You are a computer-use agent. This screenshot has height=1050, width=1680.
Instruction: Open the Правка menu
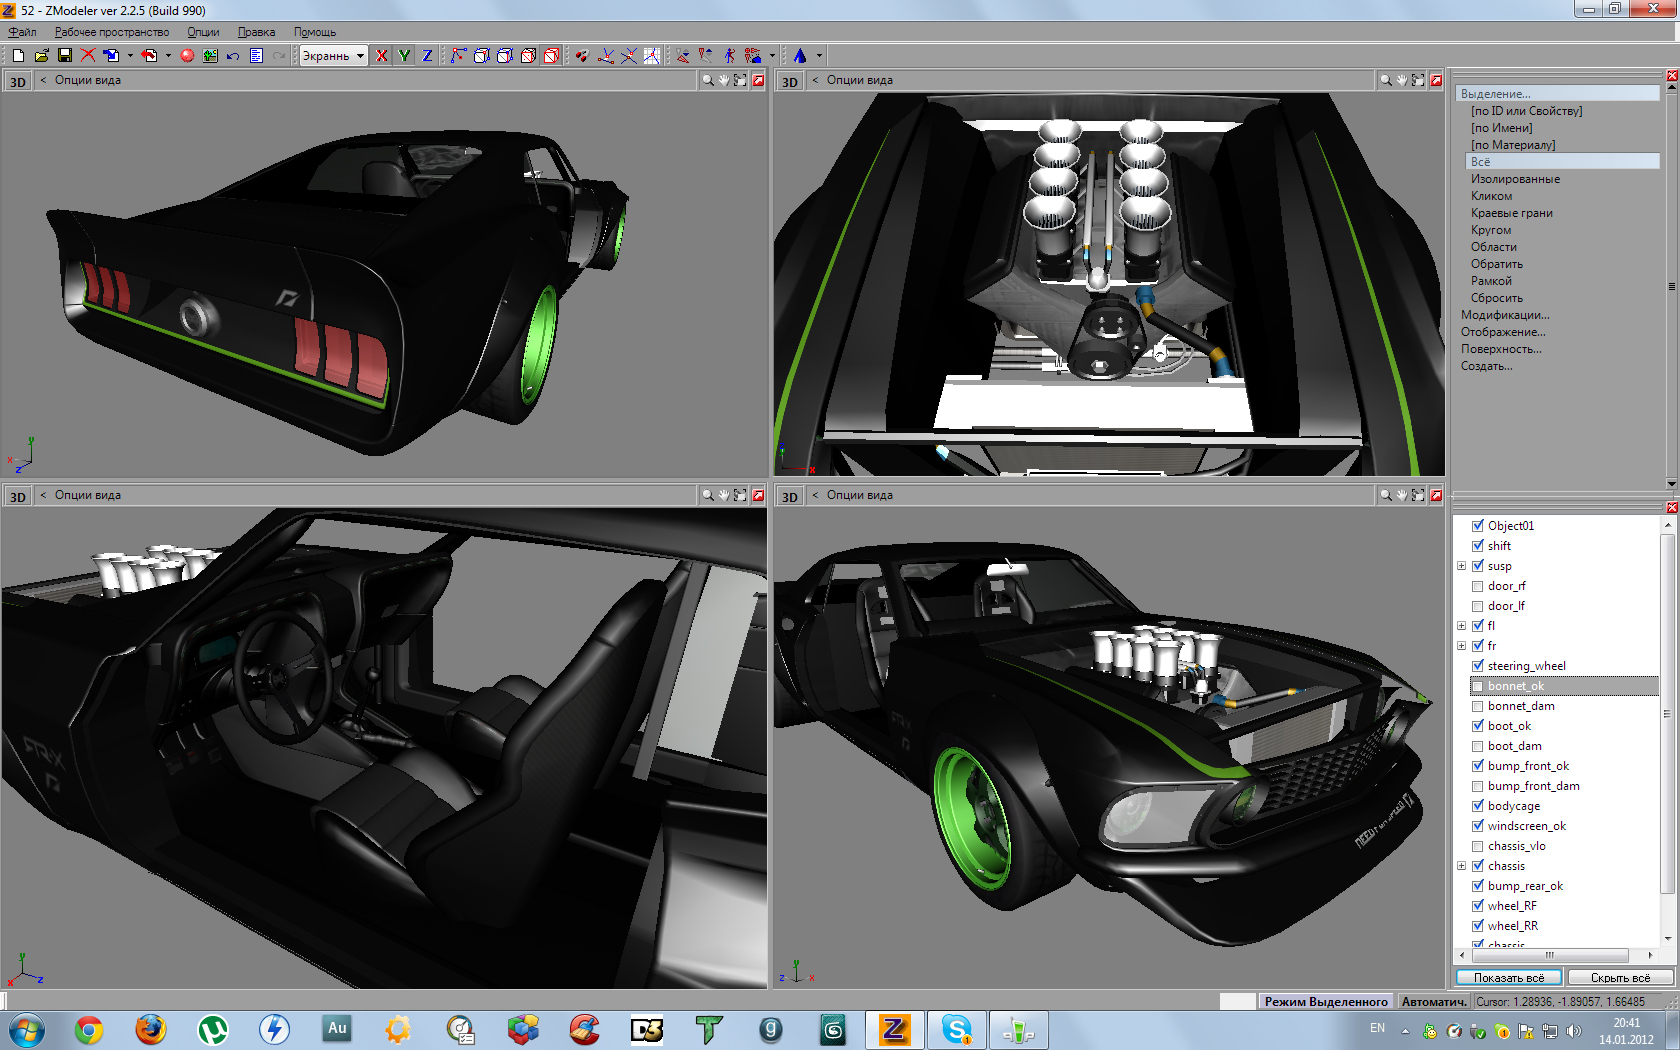point(256,32)
